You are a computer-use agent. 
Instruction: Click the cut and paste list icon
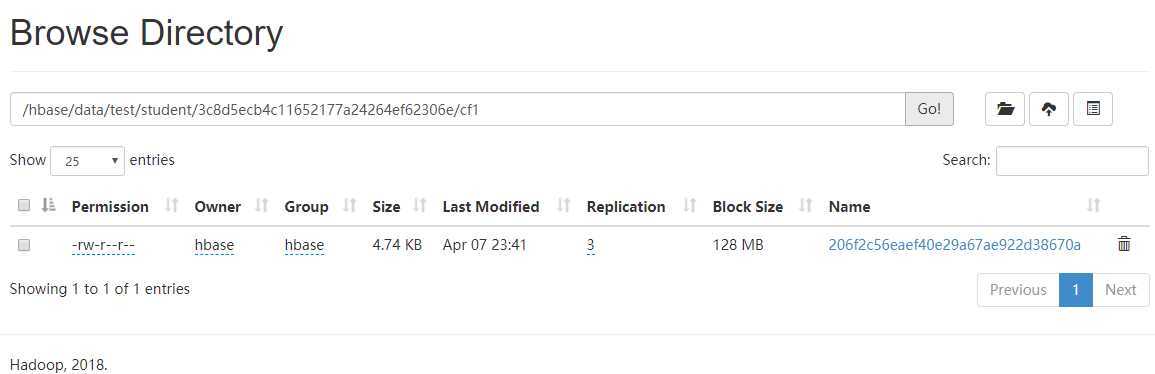tap(1093, 109)
